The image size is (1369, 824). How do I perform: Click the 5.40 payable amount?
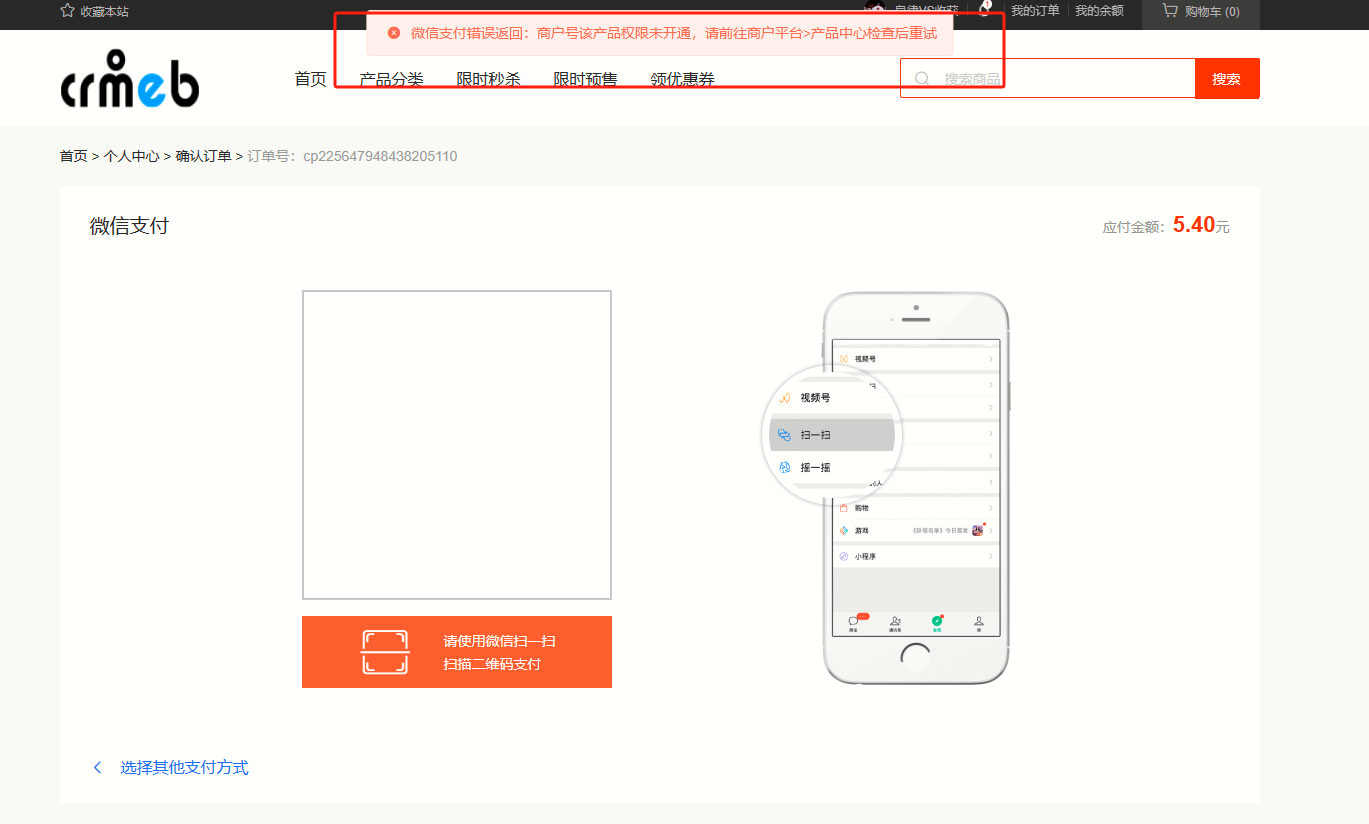click(x=1194, y=225)
